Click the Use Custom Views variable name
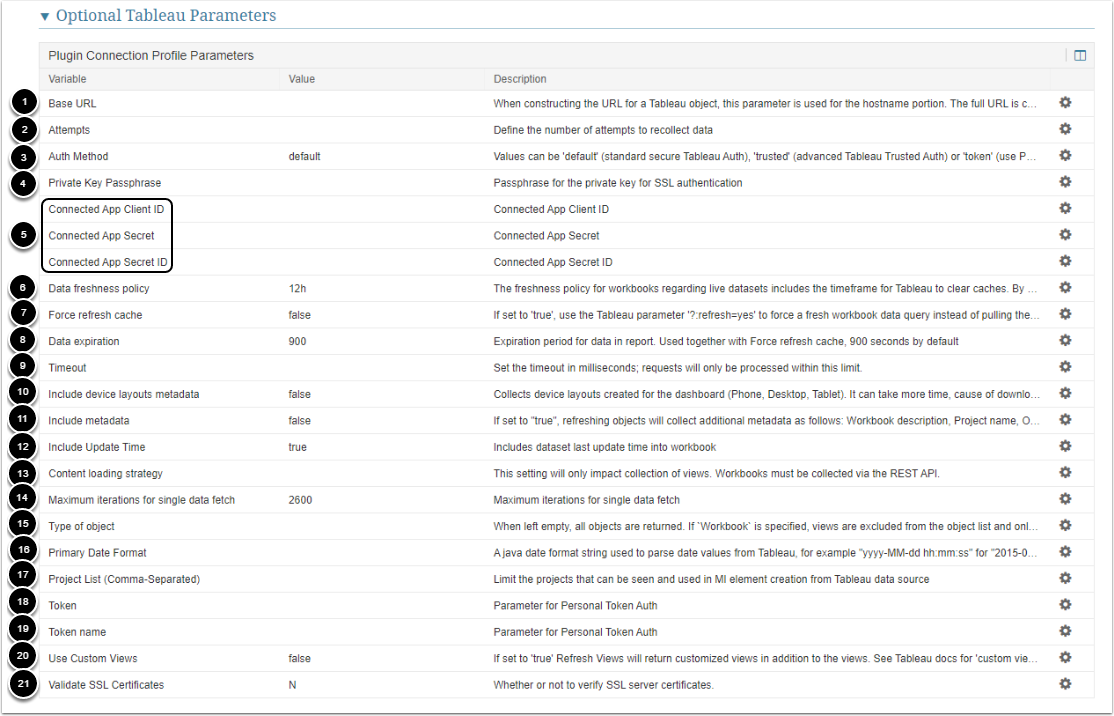This screenshot has width=1114, height=716. 93,658
